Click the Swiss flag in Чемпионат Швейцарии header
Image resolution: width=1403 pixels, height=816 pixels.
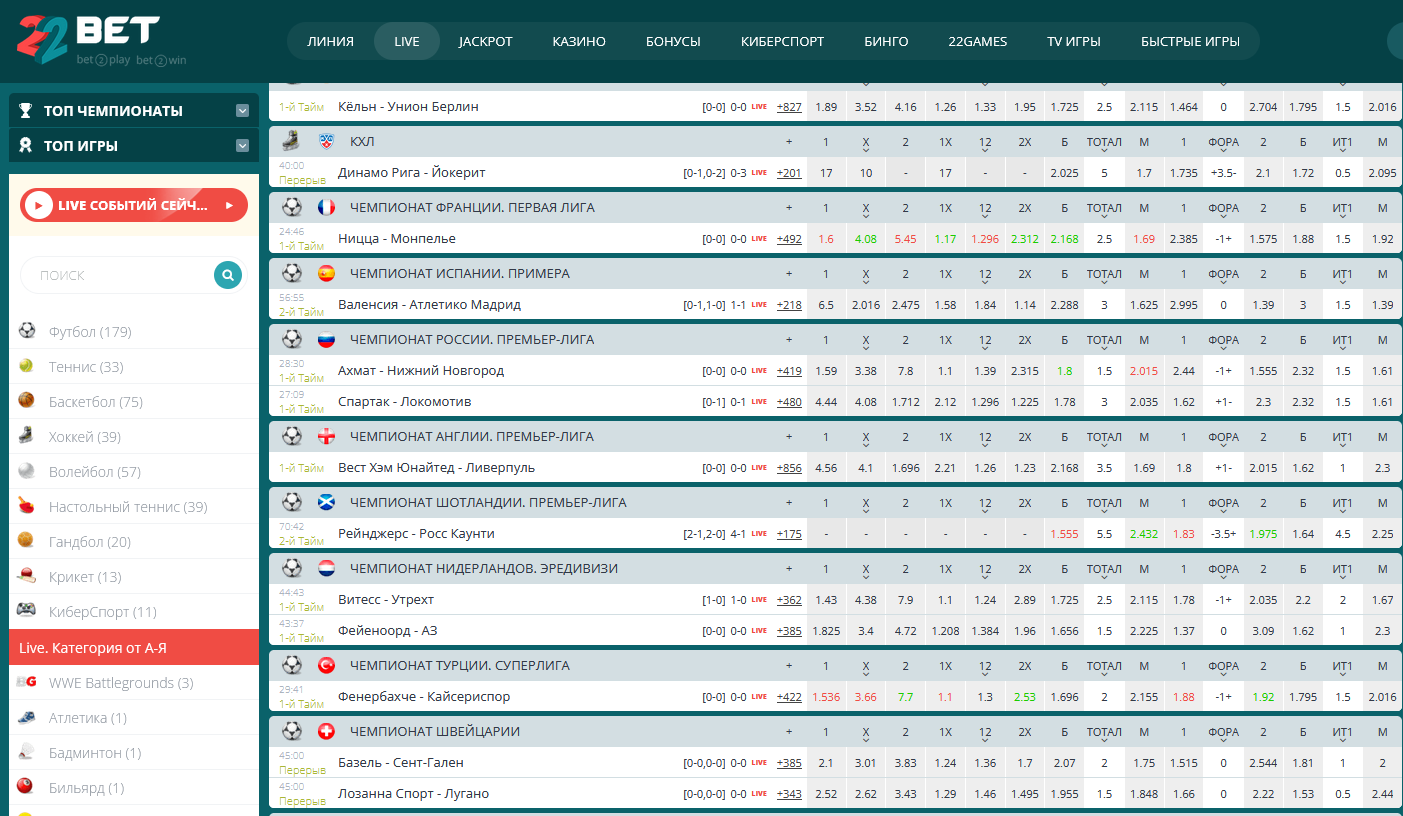click(326, 732)
